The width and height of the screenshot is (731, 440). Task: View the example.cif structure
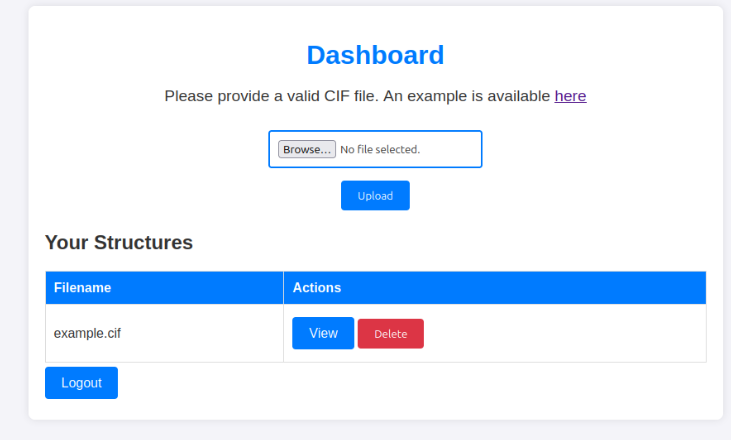click(x=322, y=333)
